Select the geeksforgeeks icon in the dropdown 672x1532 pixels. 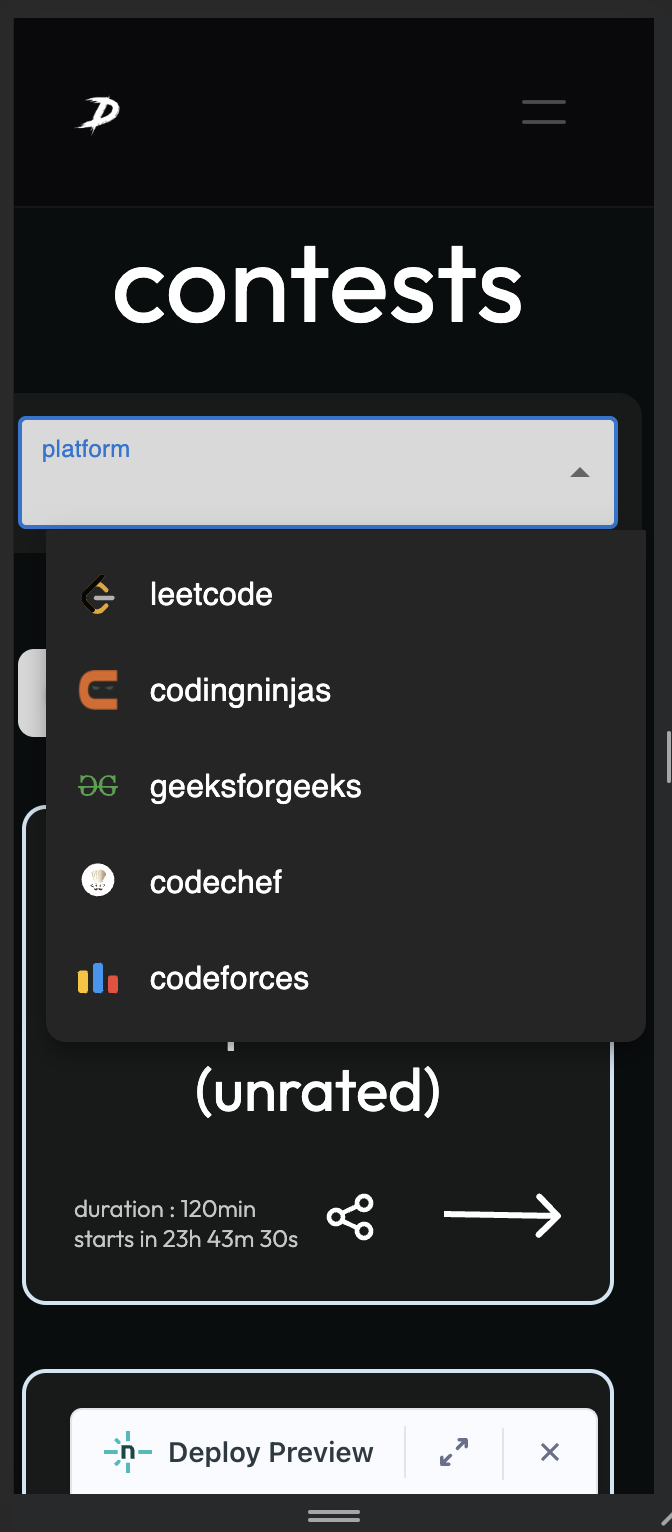click(97, 786)
